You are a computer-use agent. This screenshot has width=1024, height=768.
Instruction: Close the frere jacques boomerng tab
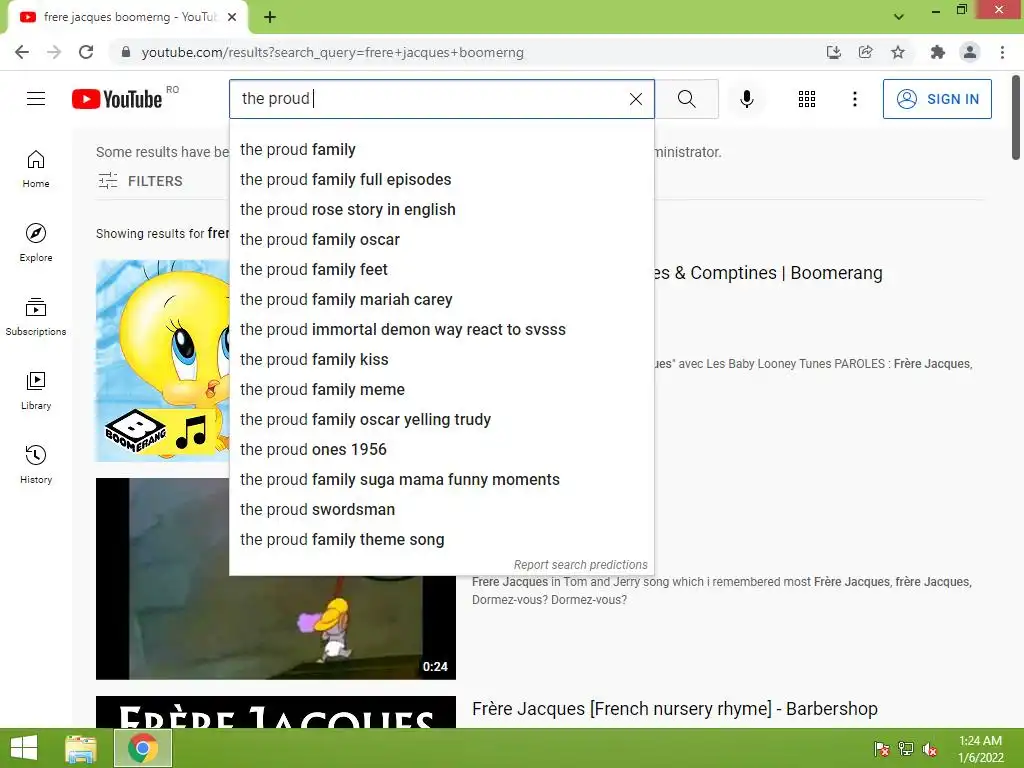click(232, 17)
